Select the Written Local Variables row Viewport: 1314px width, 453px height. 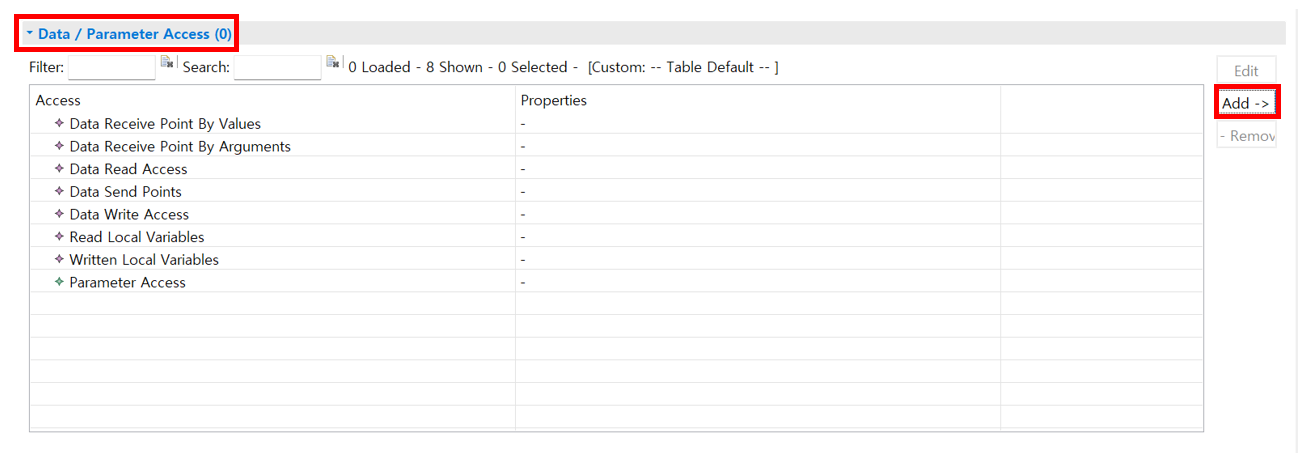coord(143,260)
